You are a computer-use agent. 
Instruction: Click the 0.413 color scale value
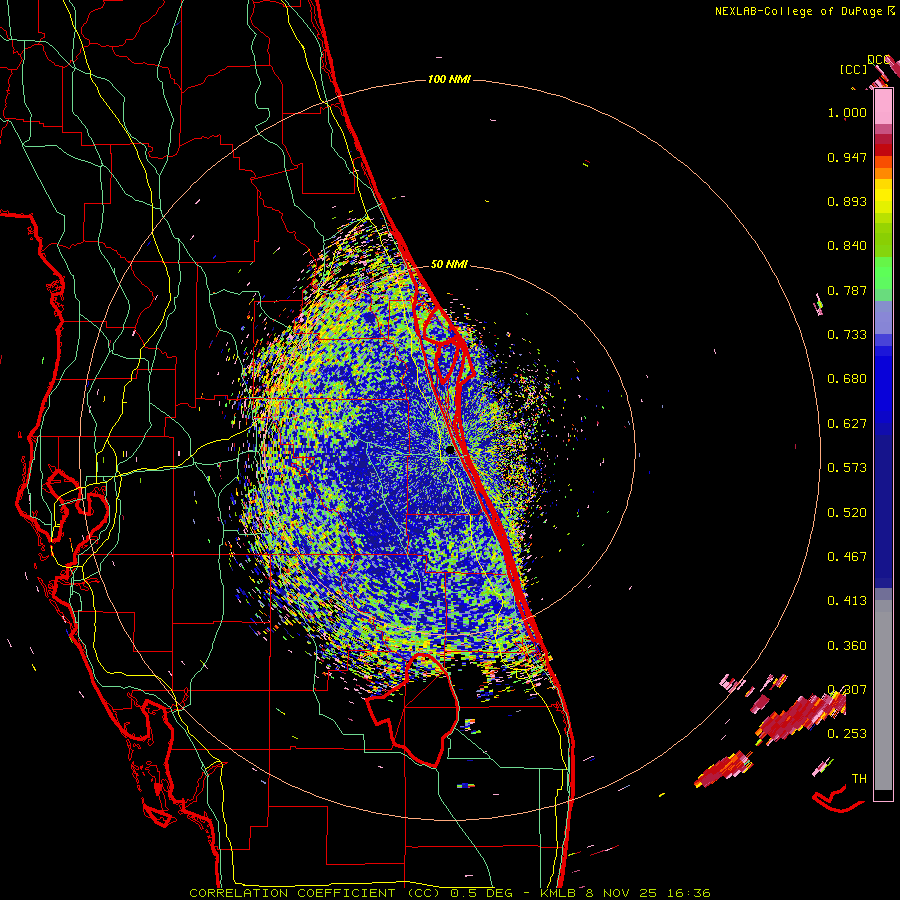click(x=847, y=601)
